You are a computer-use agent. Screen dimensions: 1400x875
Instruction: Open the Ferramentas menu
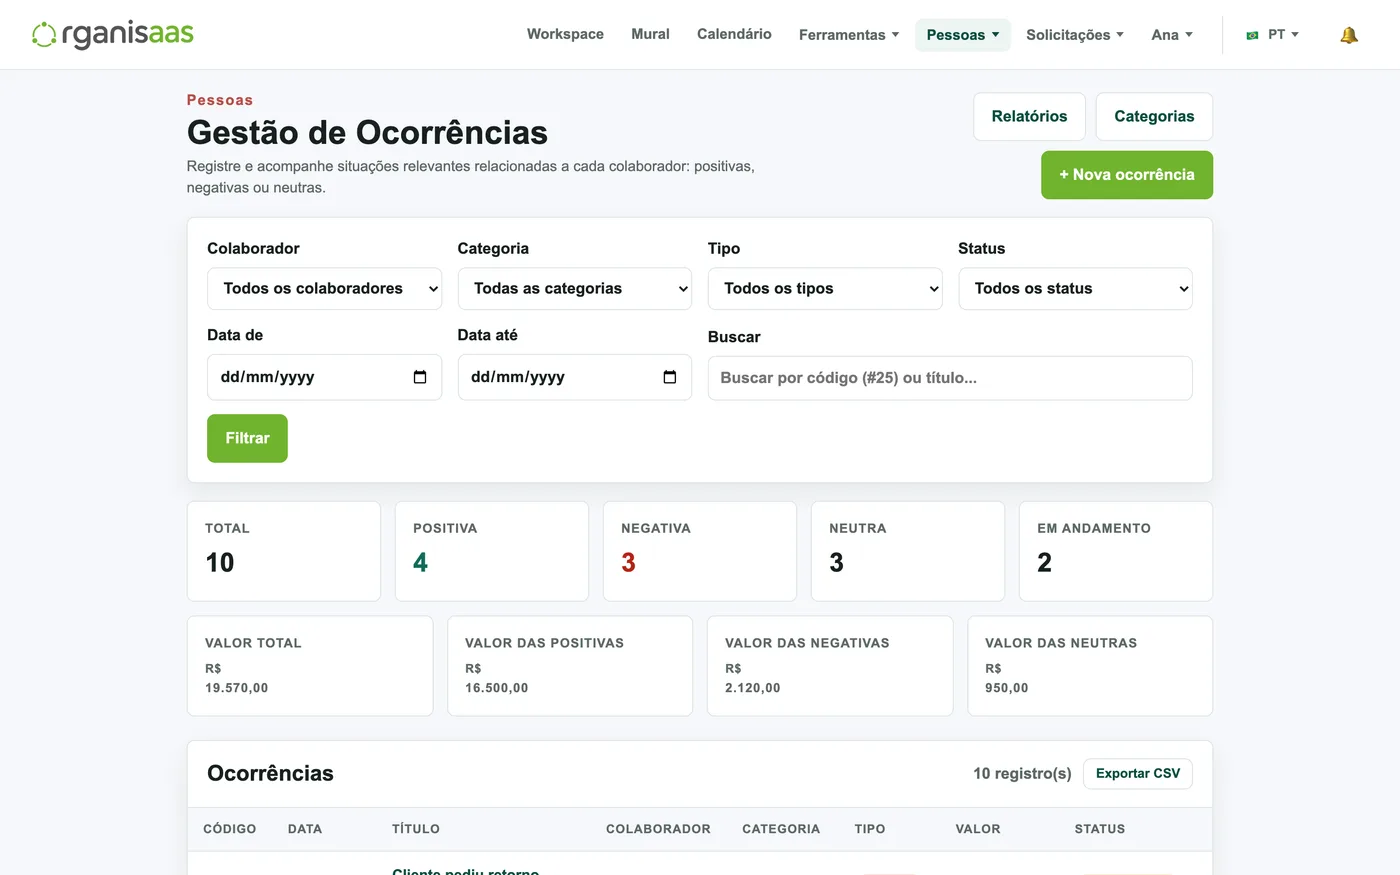click(849, 35)
